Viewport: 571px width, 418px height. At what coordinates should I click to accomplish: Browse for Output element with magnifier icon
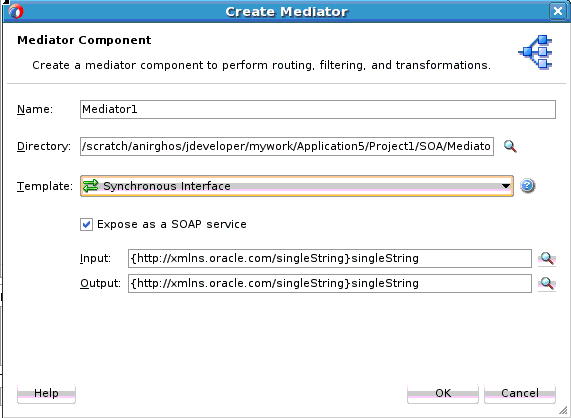[x=547, y=283]
